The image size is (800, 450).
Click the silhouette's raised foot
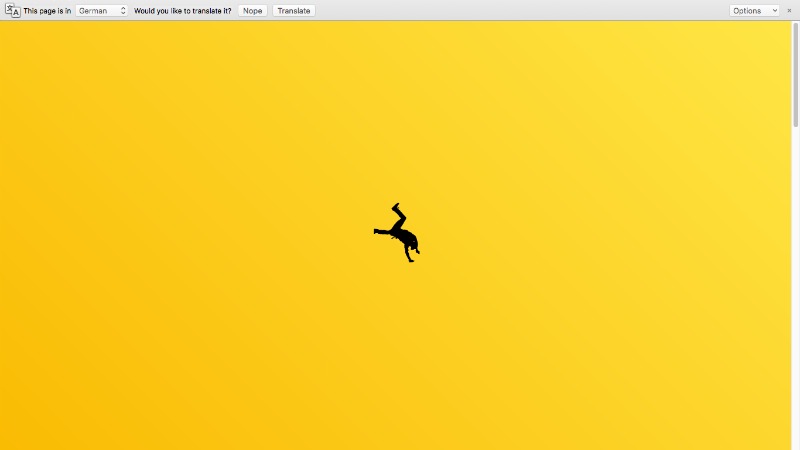tap(396, 207)
